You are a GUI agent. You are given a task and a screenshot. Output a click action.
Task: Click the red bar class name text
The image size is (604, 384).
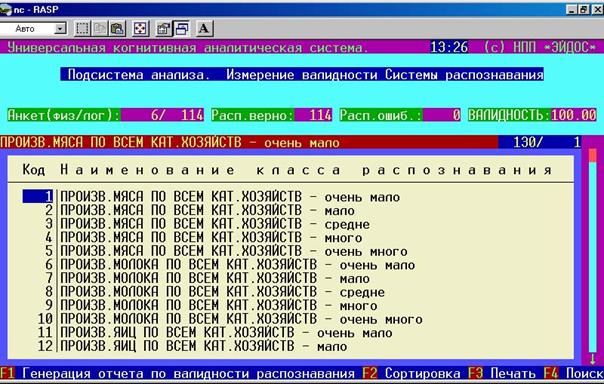170,143
